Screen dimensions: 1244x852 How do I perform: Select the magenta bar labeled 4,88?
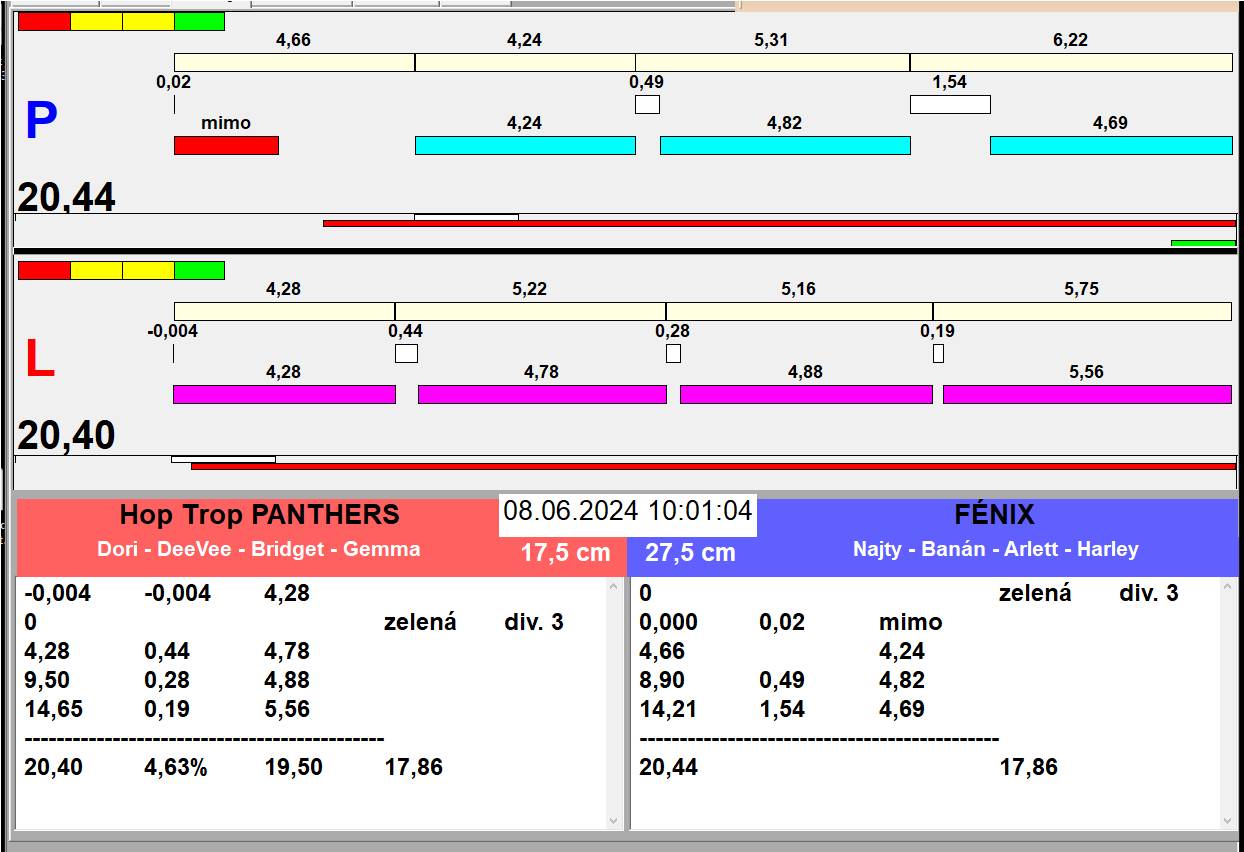pyautogui.click(x=806, y=395)
